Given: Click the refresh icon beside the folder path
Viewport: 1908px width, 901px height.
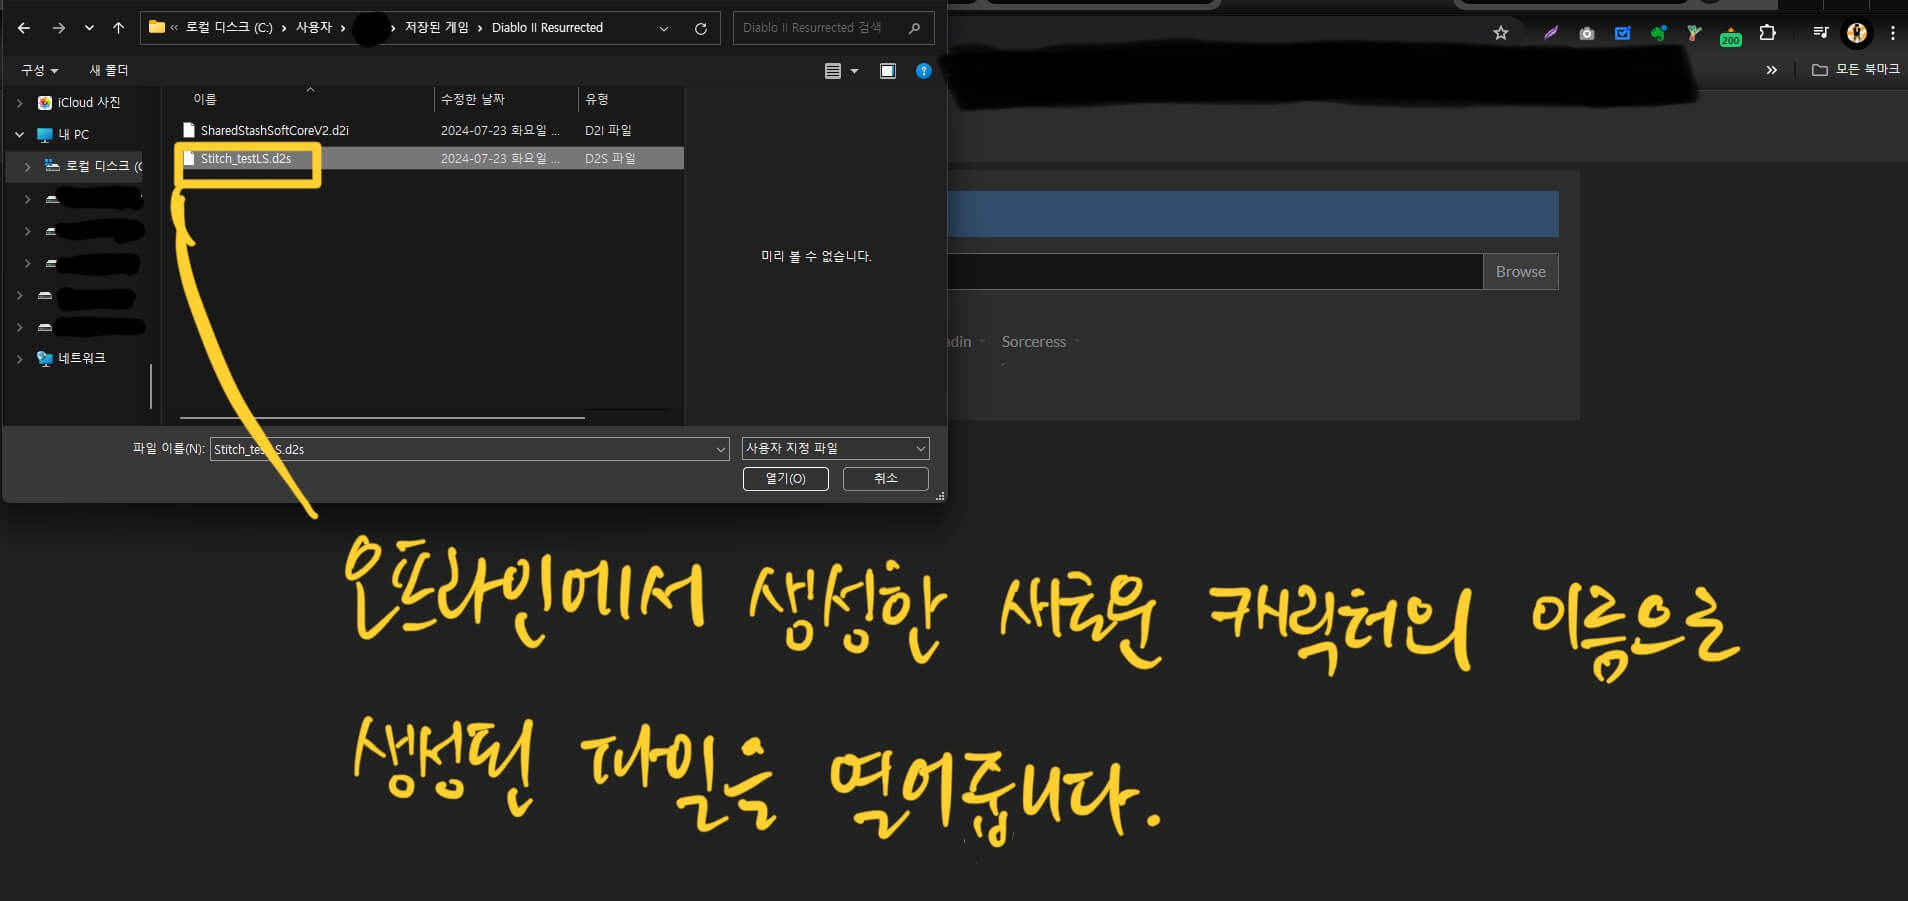Looking at the screenshot, I should click(x=701, y=27).
